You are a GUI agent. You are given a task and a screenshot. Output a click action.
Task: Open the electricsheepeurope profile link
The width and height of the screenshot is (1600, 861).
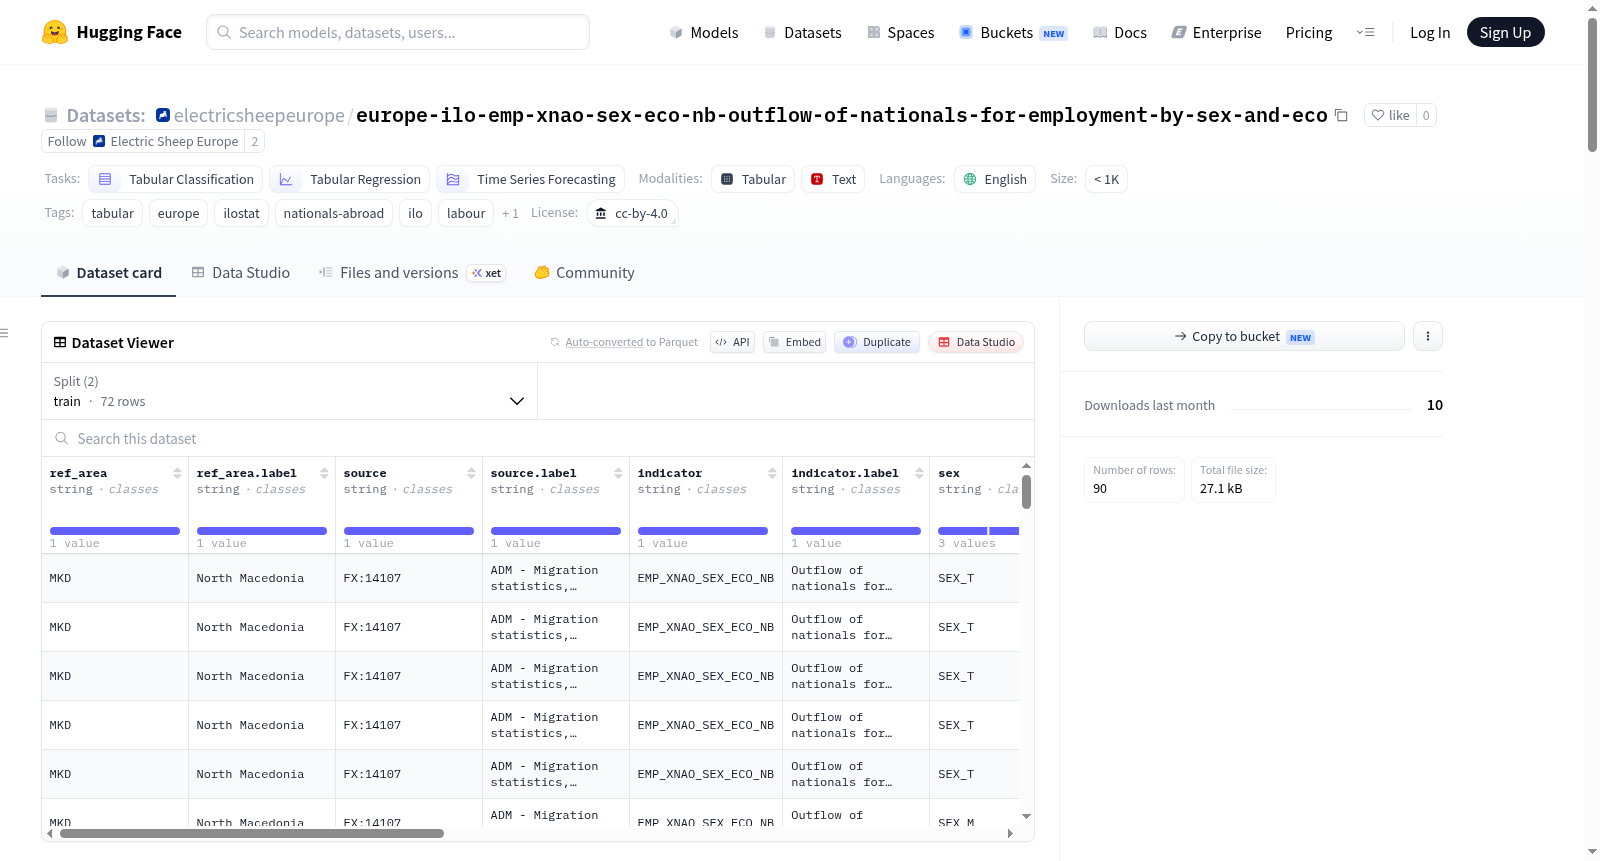[x=259, y=115]
